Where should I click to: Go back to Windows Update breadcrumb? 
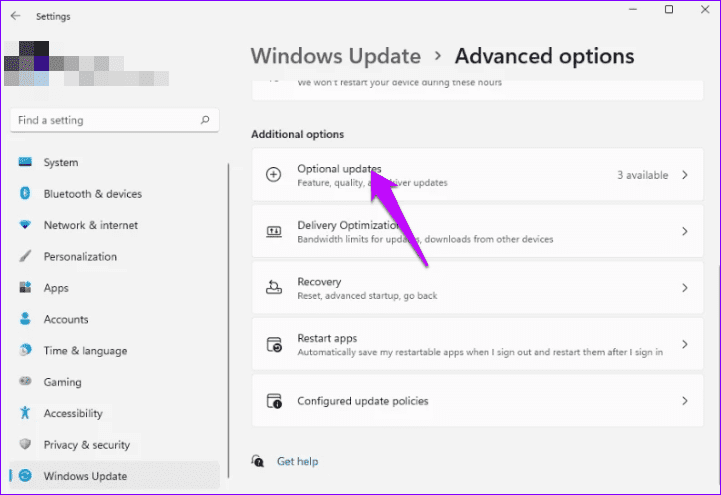[x=335, y=56]
